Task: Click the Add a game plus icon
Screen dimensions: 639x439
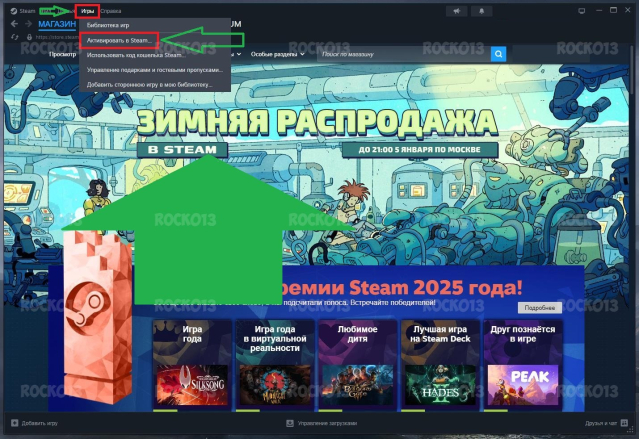Action: tap(14, 426)
